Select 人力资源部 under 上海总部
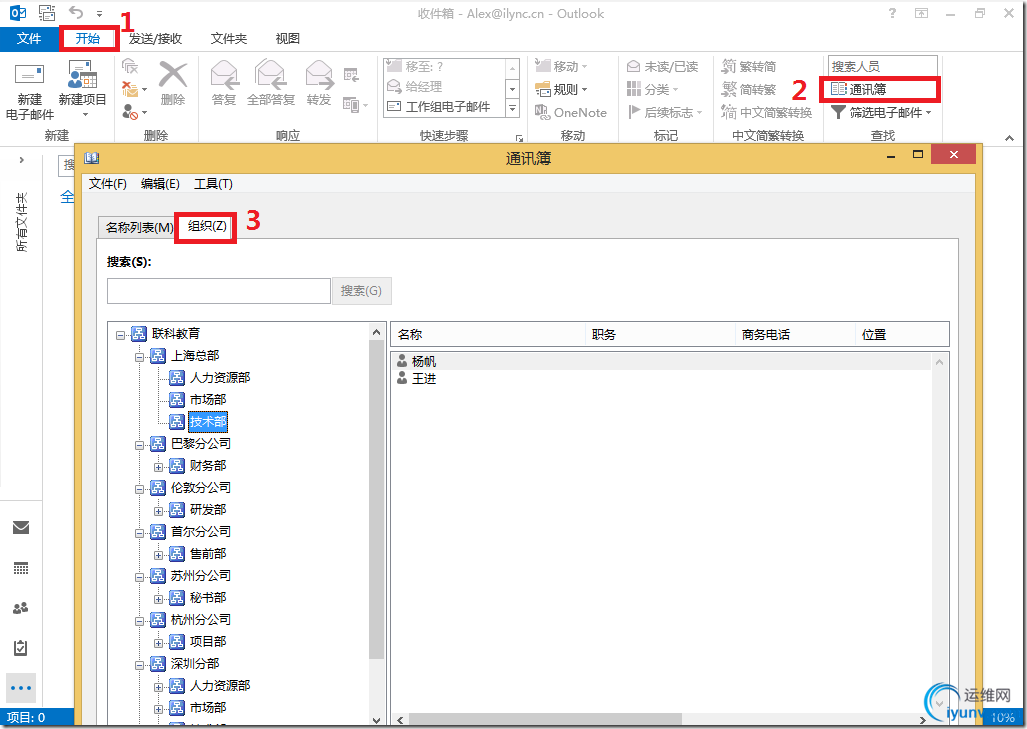Image resolution: width=1027 pixels, height=729 pixels. [219, 378]
